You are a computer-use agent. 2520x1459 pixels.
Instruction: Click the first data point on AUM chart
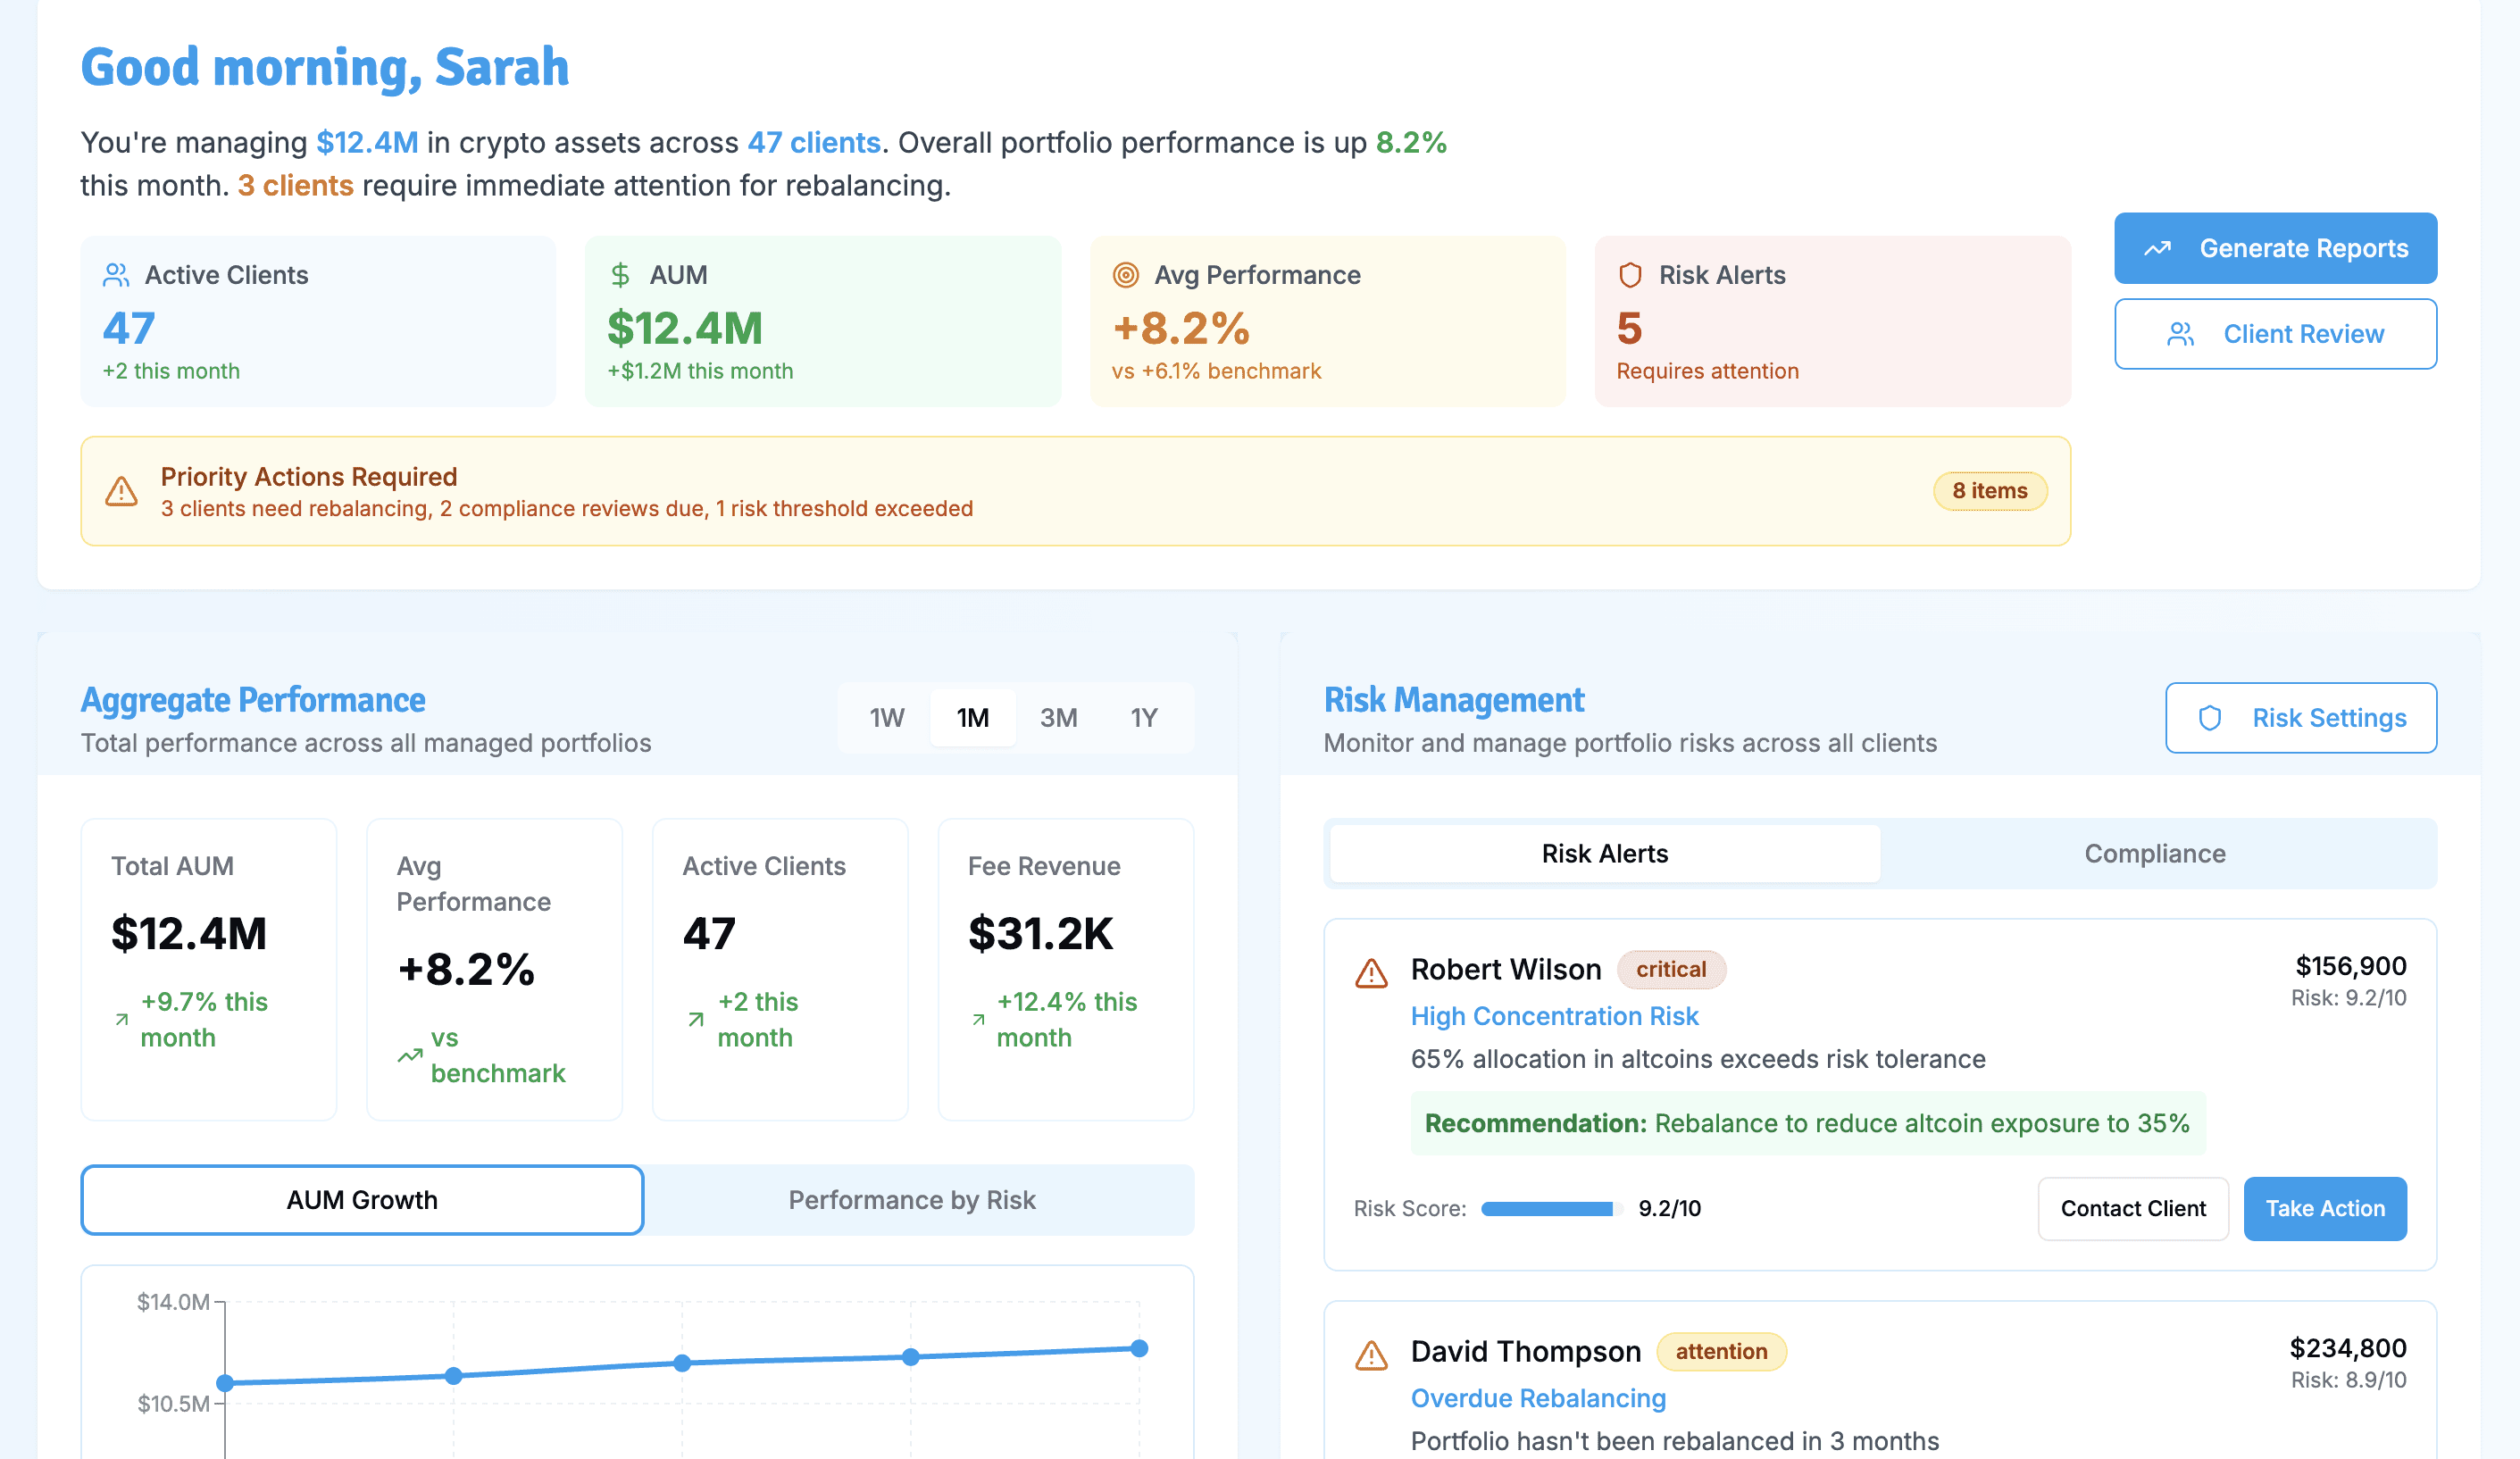[x=225, y=1383]
